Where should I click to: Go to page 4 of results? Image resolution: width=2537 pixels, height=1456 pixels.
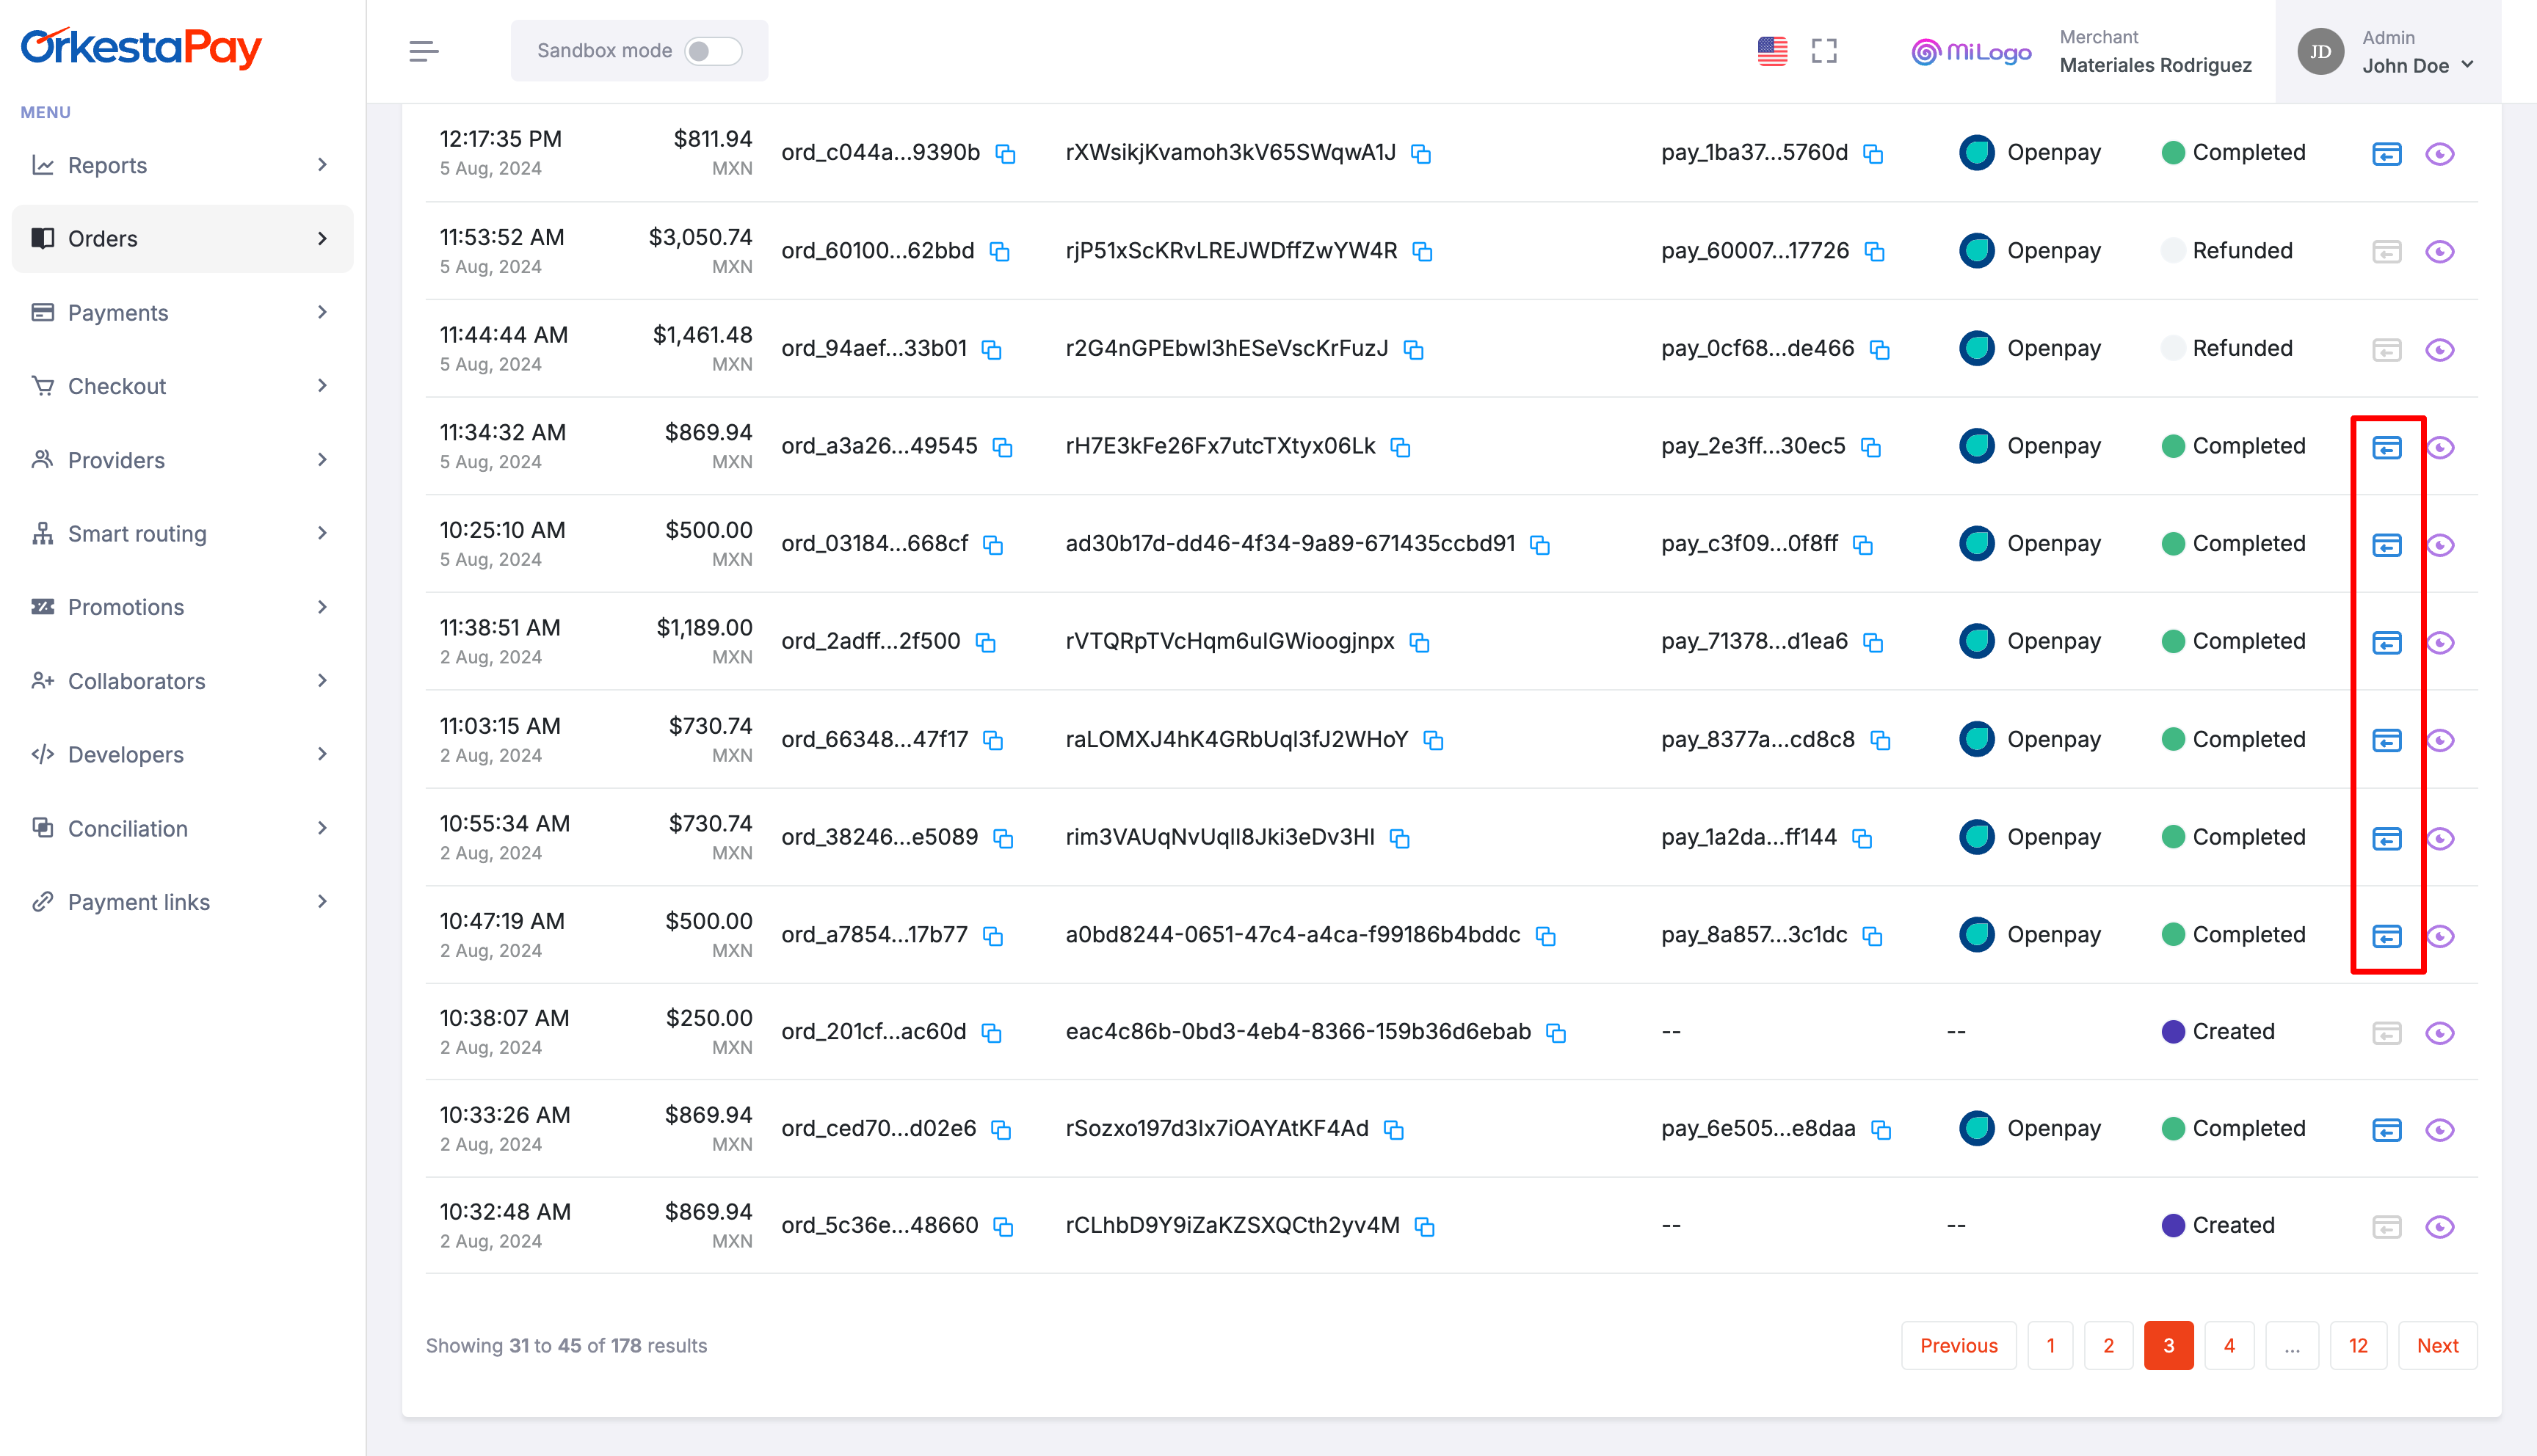[2229, 1346]
